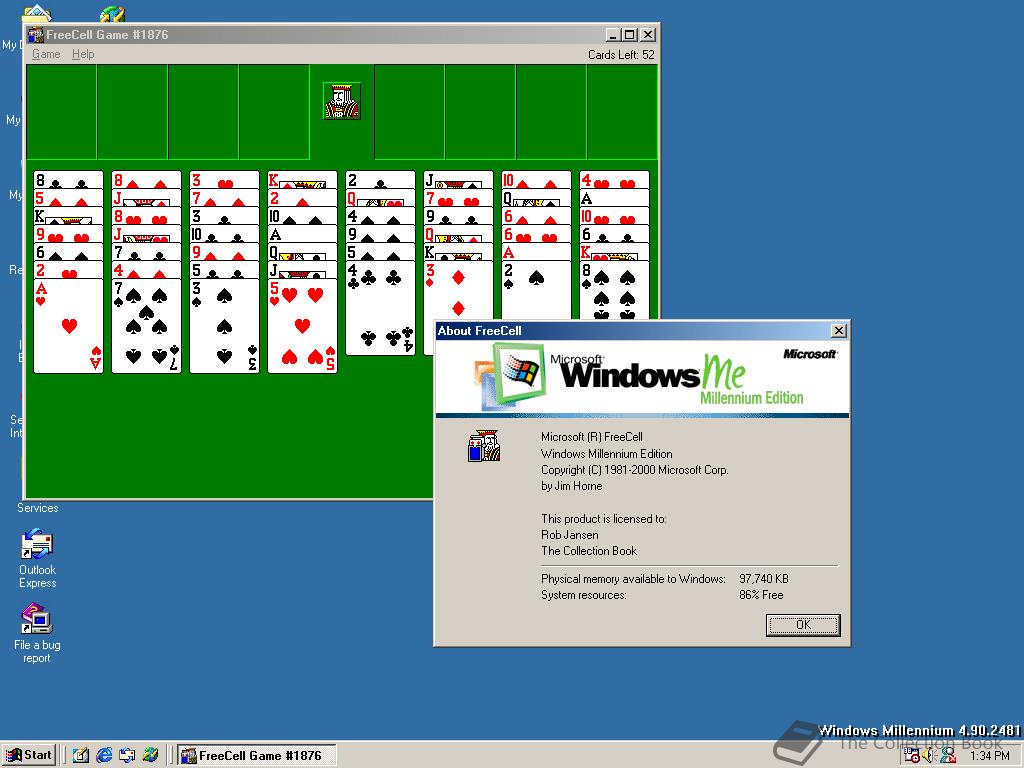Screen dimensions: 1024x768
Task: Open the Outlook Express desktop shortcut
Action: tap(37, 558)
